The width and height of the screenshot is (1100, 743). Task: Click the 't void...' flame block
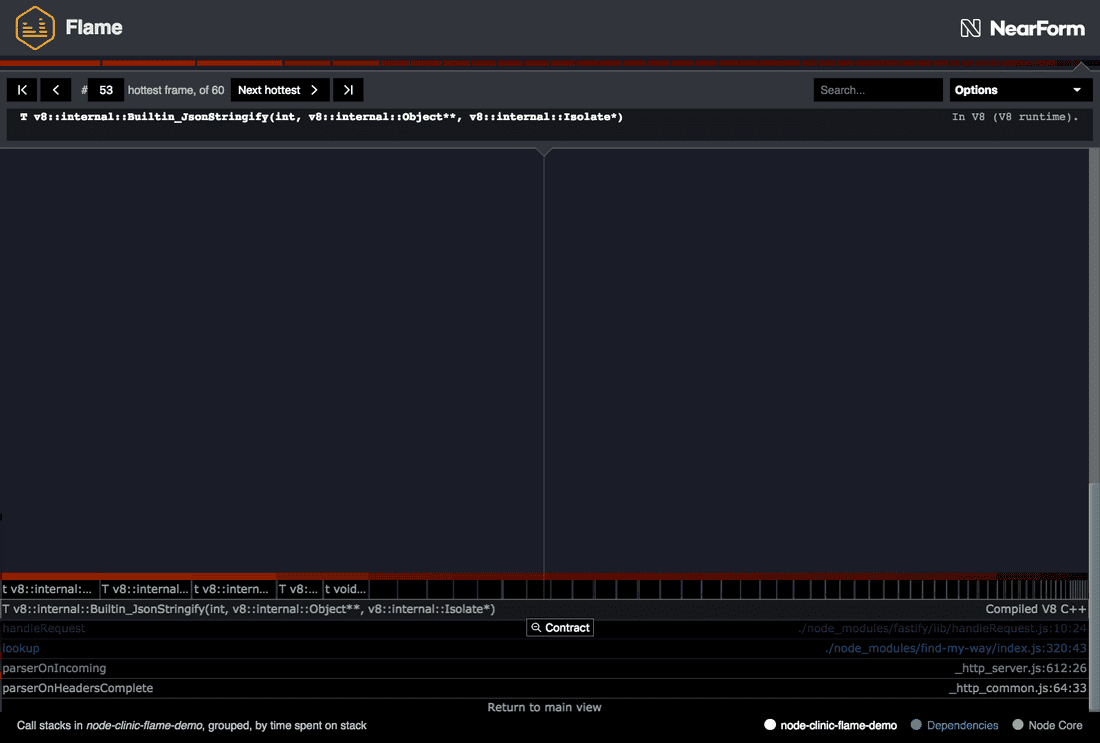tap(345, 589)
